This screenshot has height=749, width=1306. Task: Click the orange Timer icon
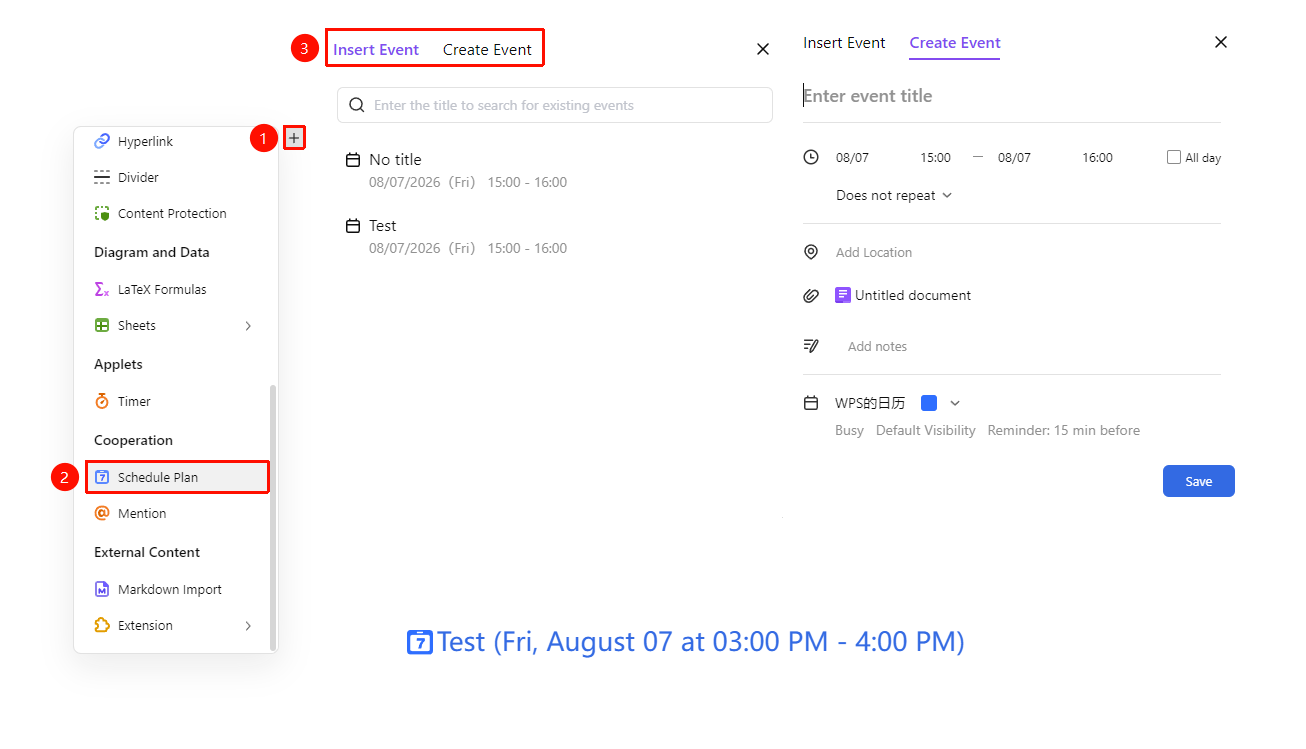click(x=101, y=401)
